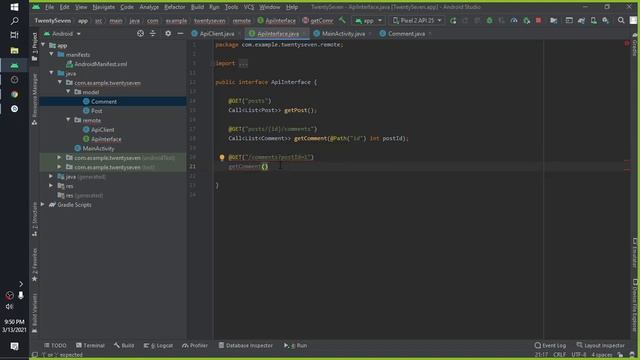Open Project panel settings gear
This screenshot has height=360, width=640.
[x=168, y=33]
